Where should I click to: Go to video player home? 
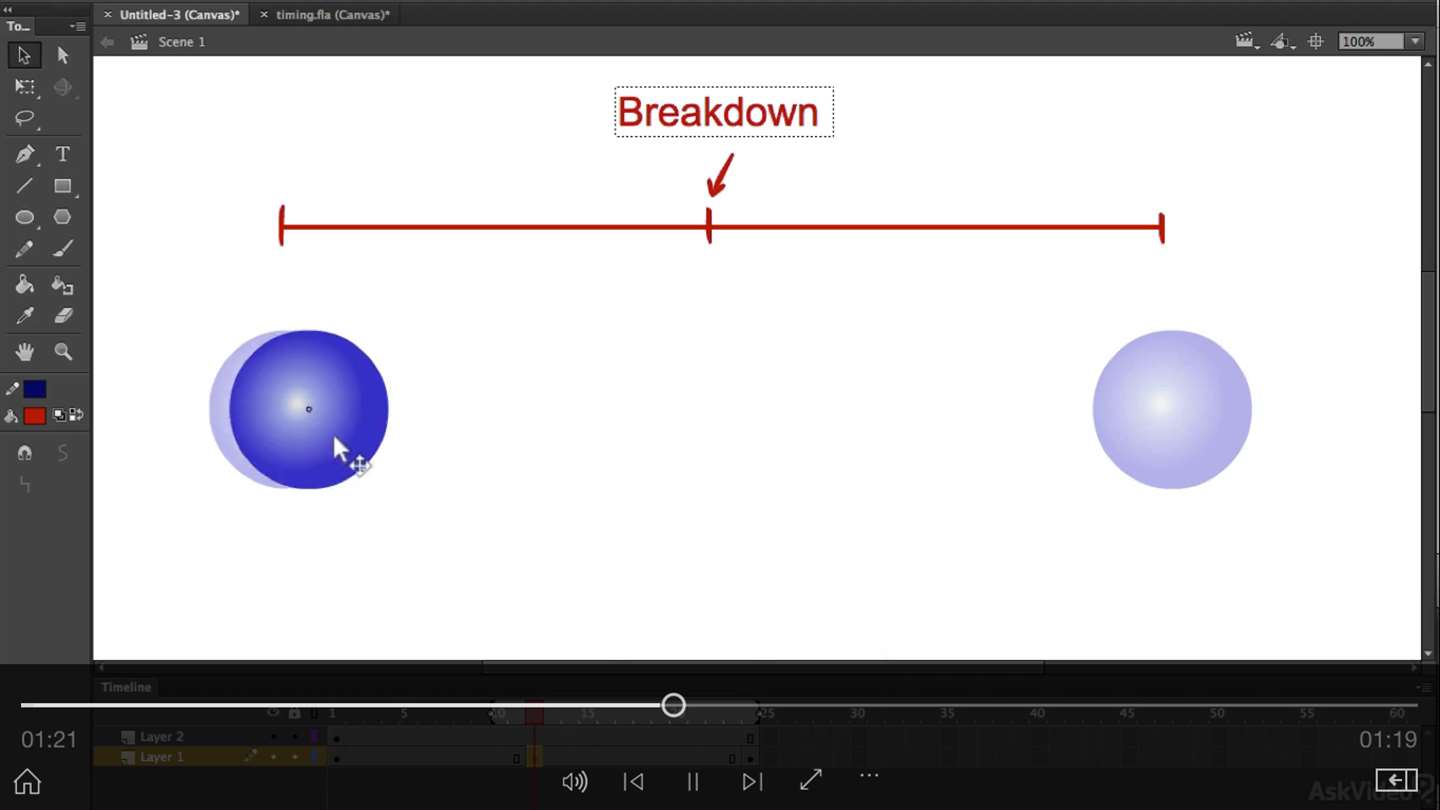click(27, 781)
